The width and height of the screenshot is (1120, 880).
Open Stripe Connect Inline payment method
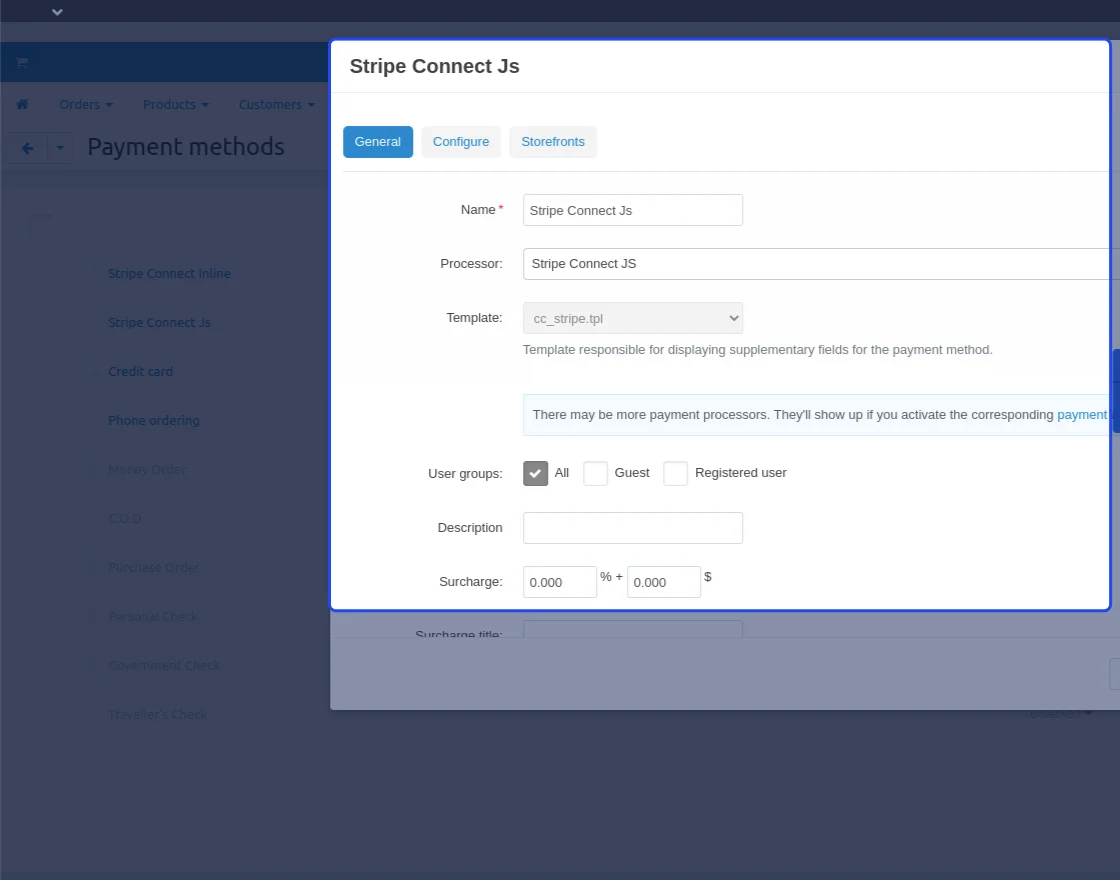(x=169, y=274)
